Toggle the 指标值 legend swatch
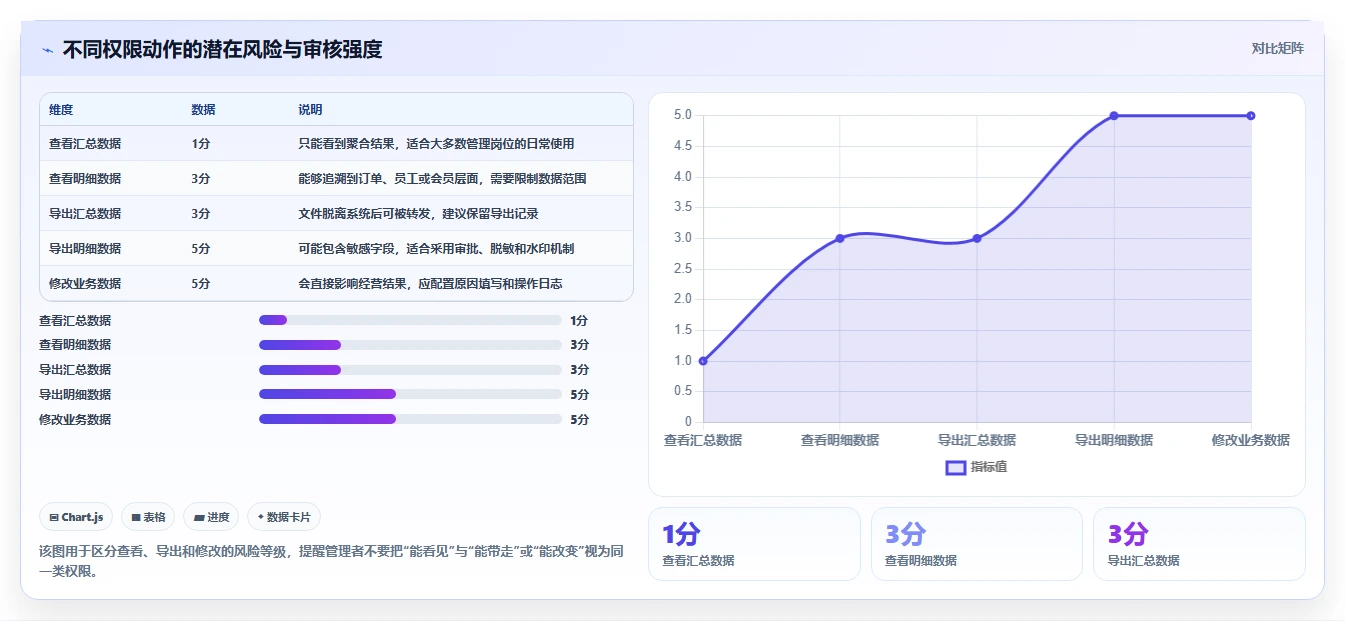1345x621 pixels. 955,467
